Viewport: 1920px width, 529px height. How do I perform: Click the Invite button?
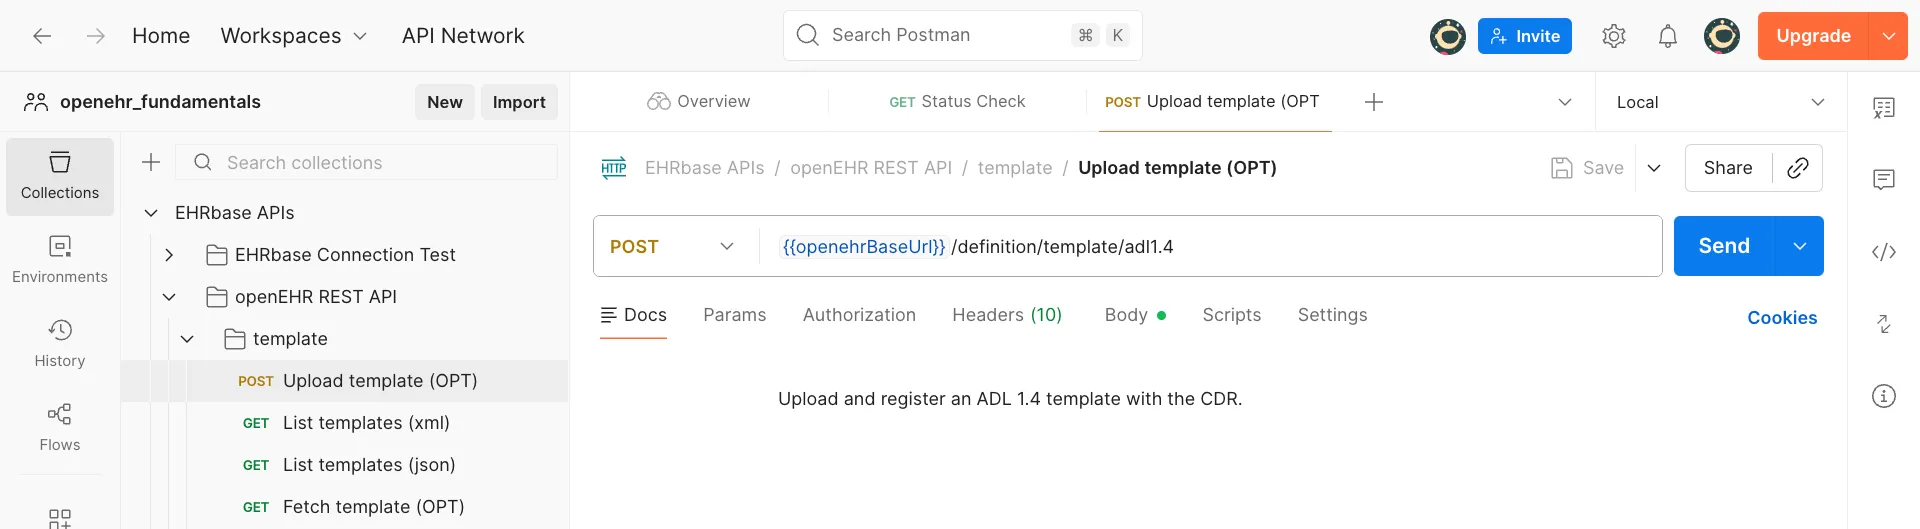click(1525, 36)
